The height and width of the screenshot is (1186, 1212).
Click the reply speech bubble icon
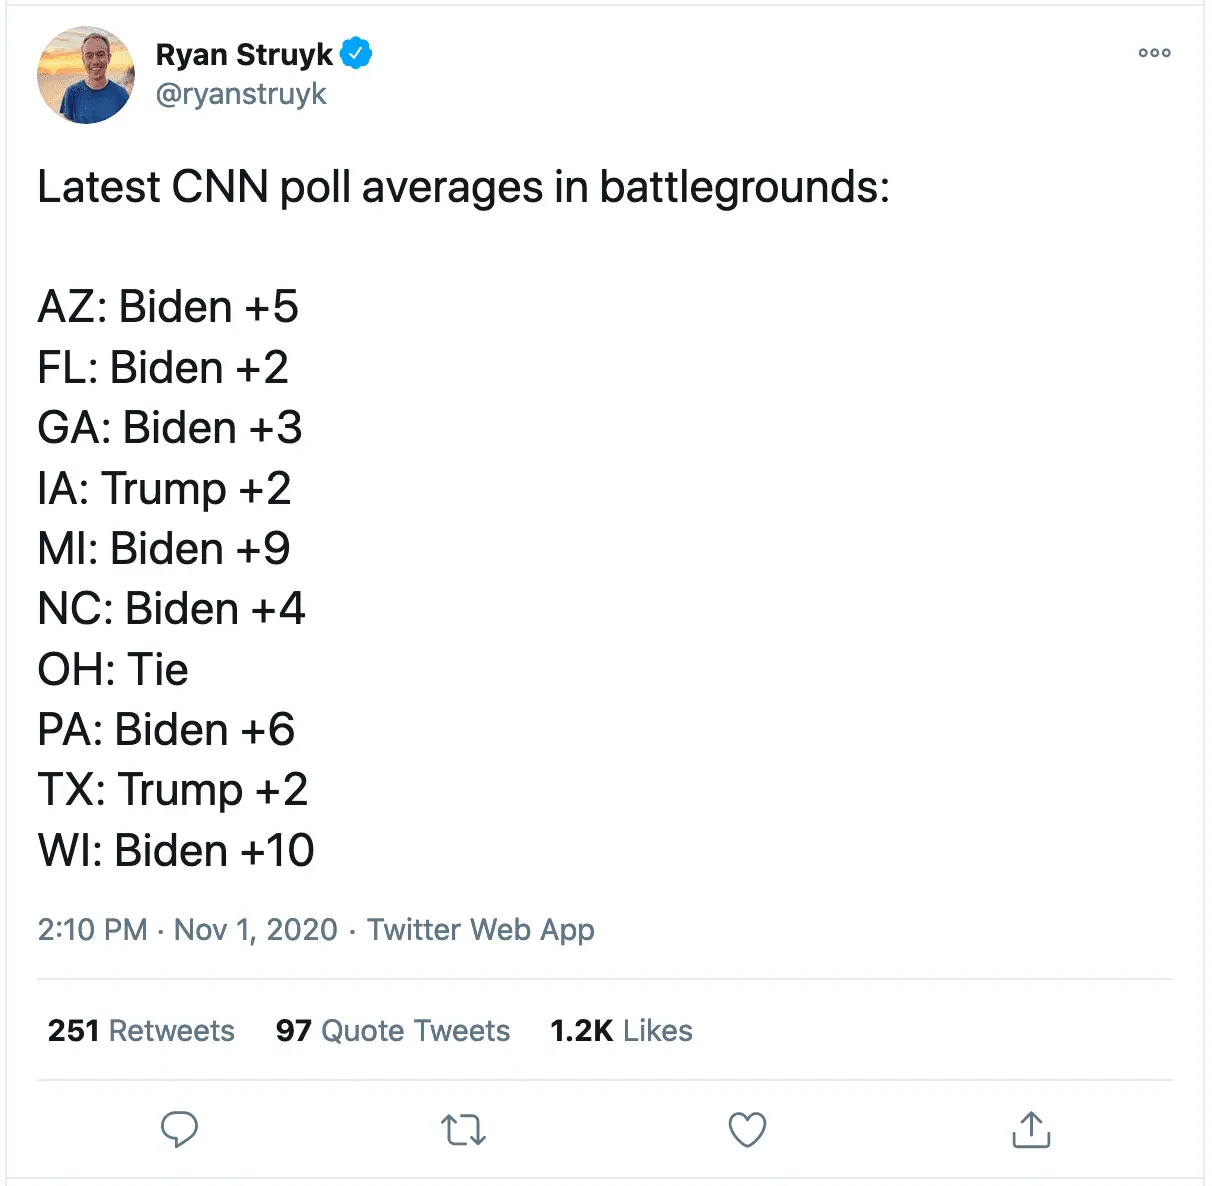pyautogui.click(x=180, y=1130)
